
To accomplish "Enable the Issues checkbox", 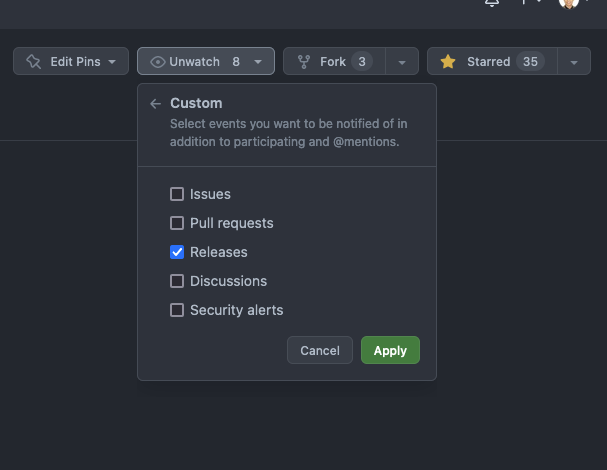I will coord(177,194).
